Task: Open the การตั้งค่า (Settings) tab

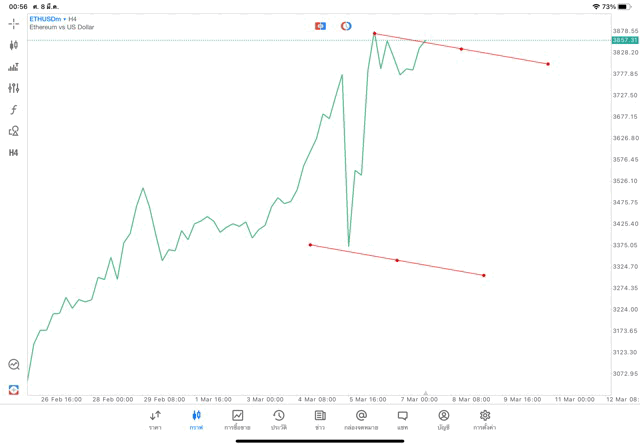Action: point(485,419)
